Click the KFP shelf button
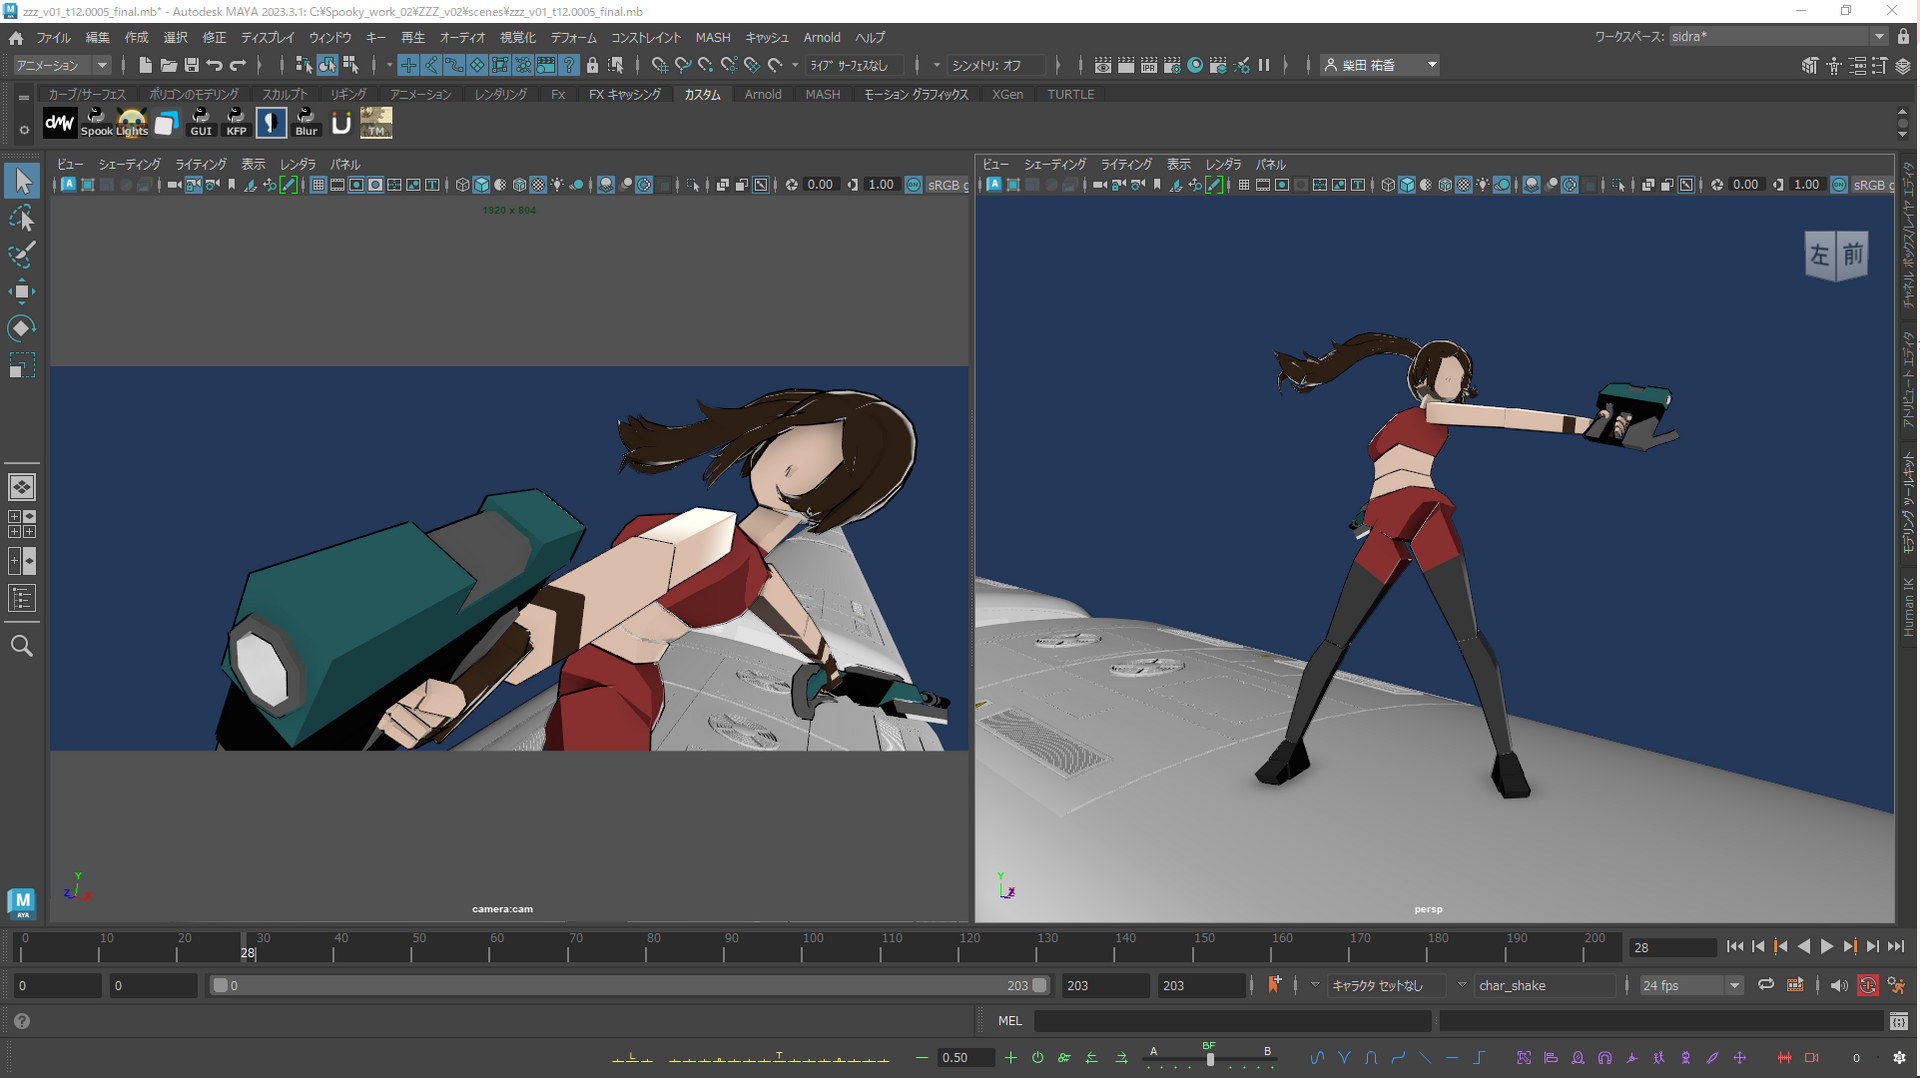The image size is (1920, 1078). tap(236, 123)
